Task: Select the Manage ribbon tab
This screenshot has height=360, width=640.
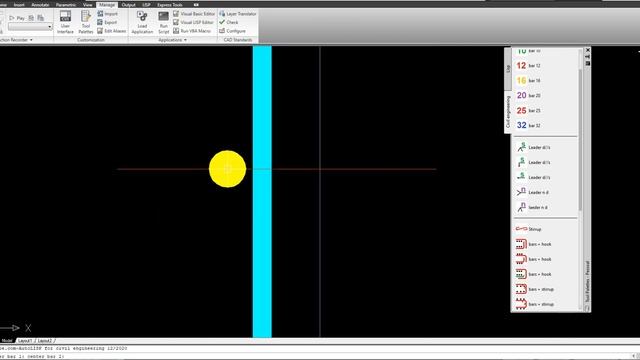Action: (107, 5)
